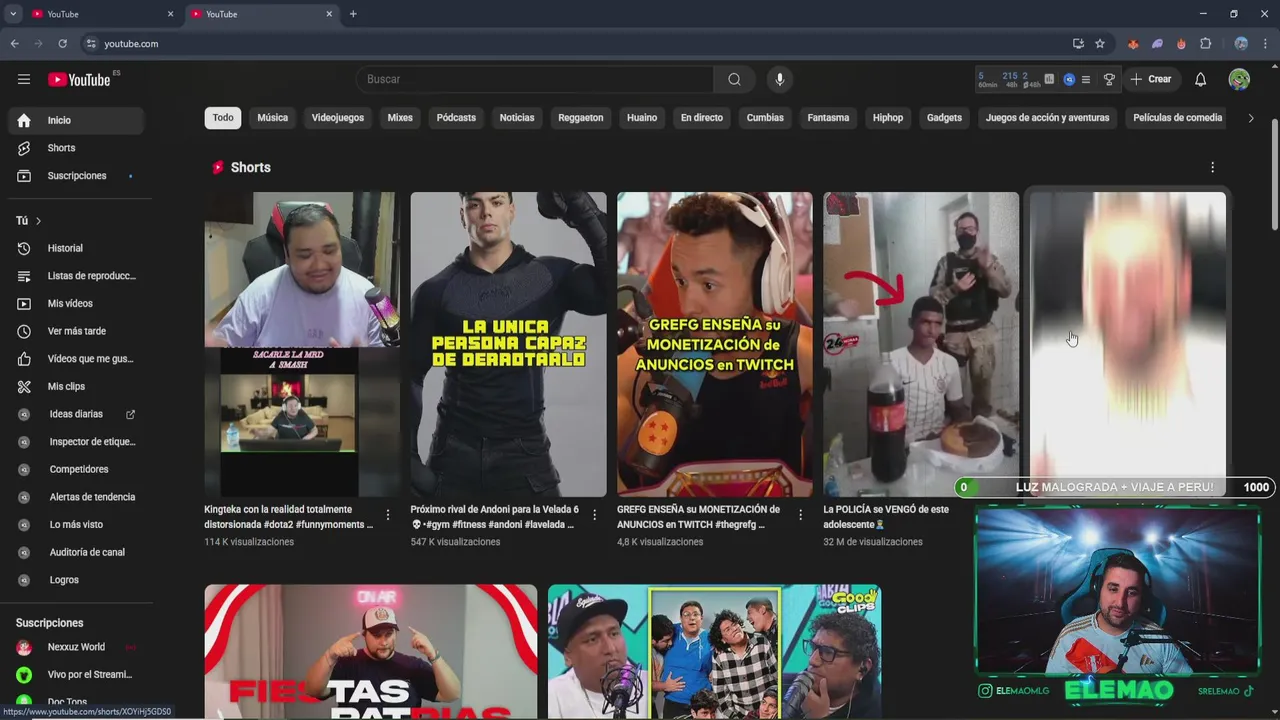Open Ideas diarias in the sidebar
This screenshot has width=1280, height=720.
tap(76, 414)
